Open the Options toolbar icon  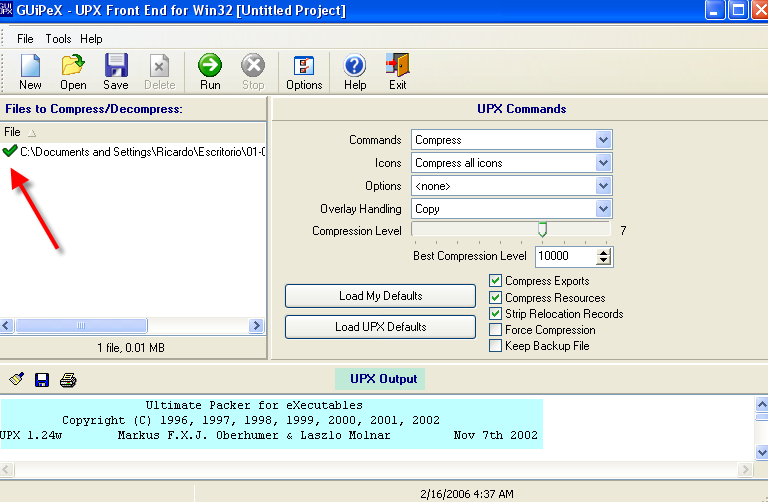304,67
